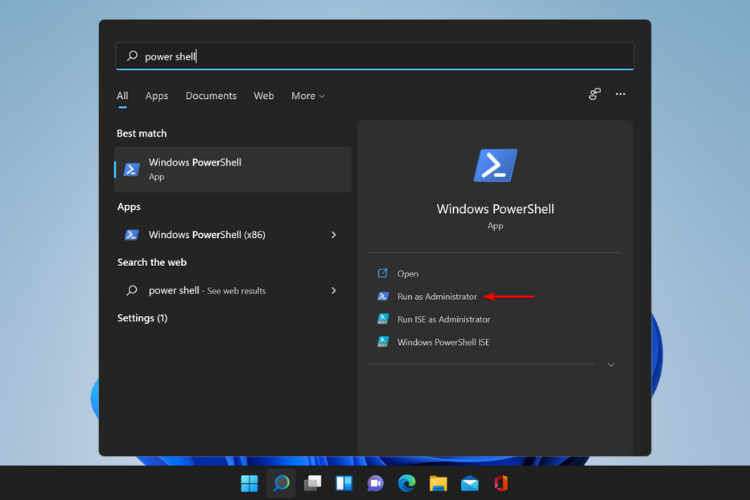Launch the Teams Chat taskbar icon
The width and height of the screenshot is (750, 500).
tap(375, 484)
